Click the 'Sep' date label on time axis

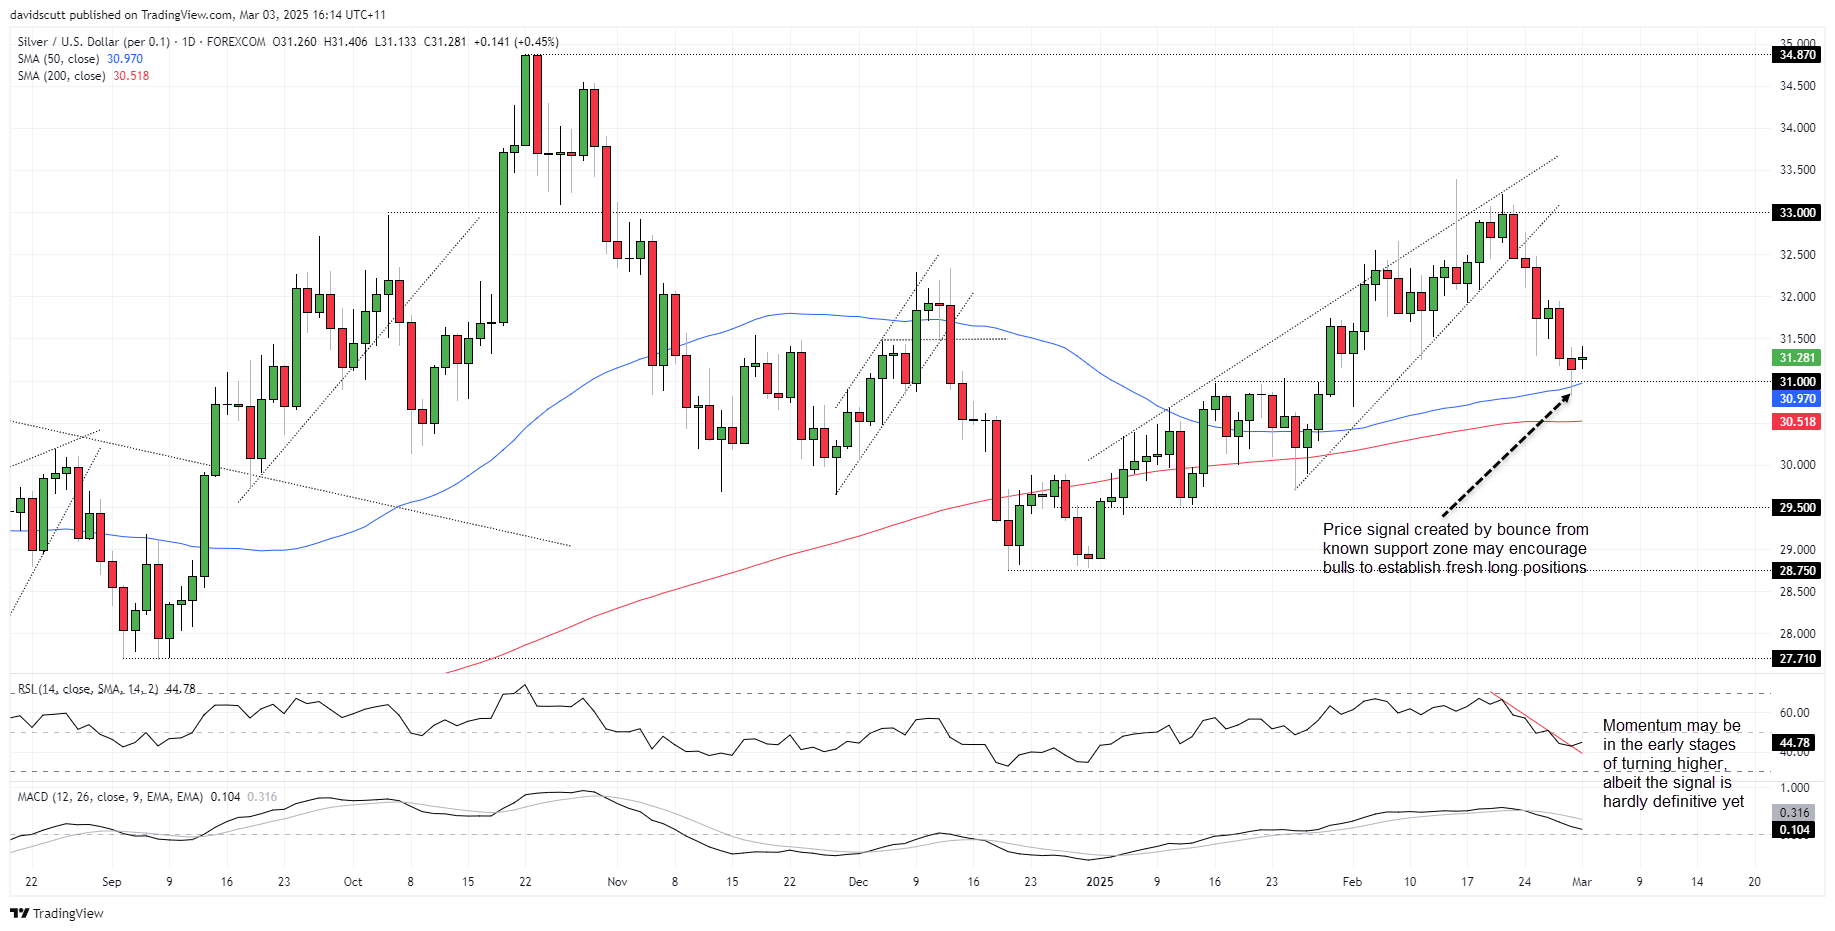[x=112, y=882]
